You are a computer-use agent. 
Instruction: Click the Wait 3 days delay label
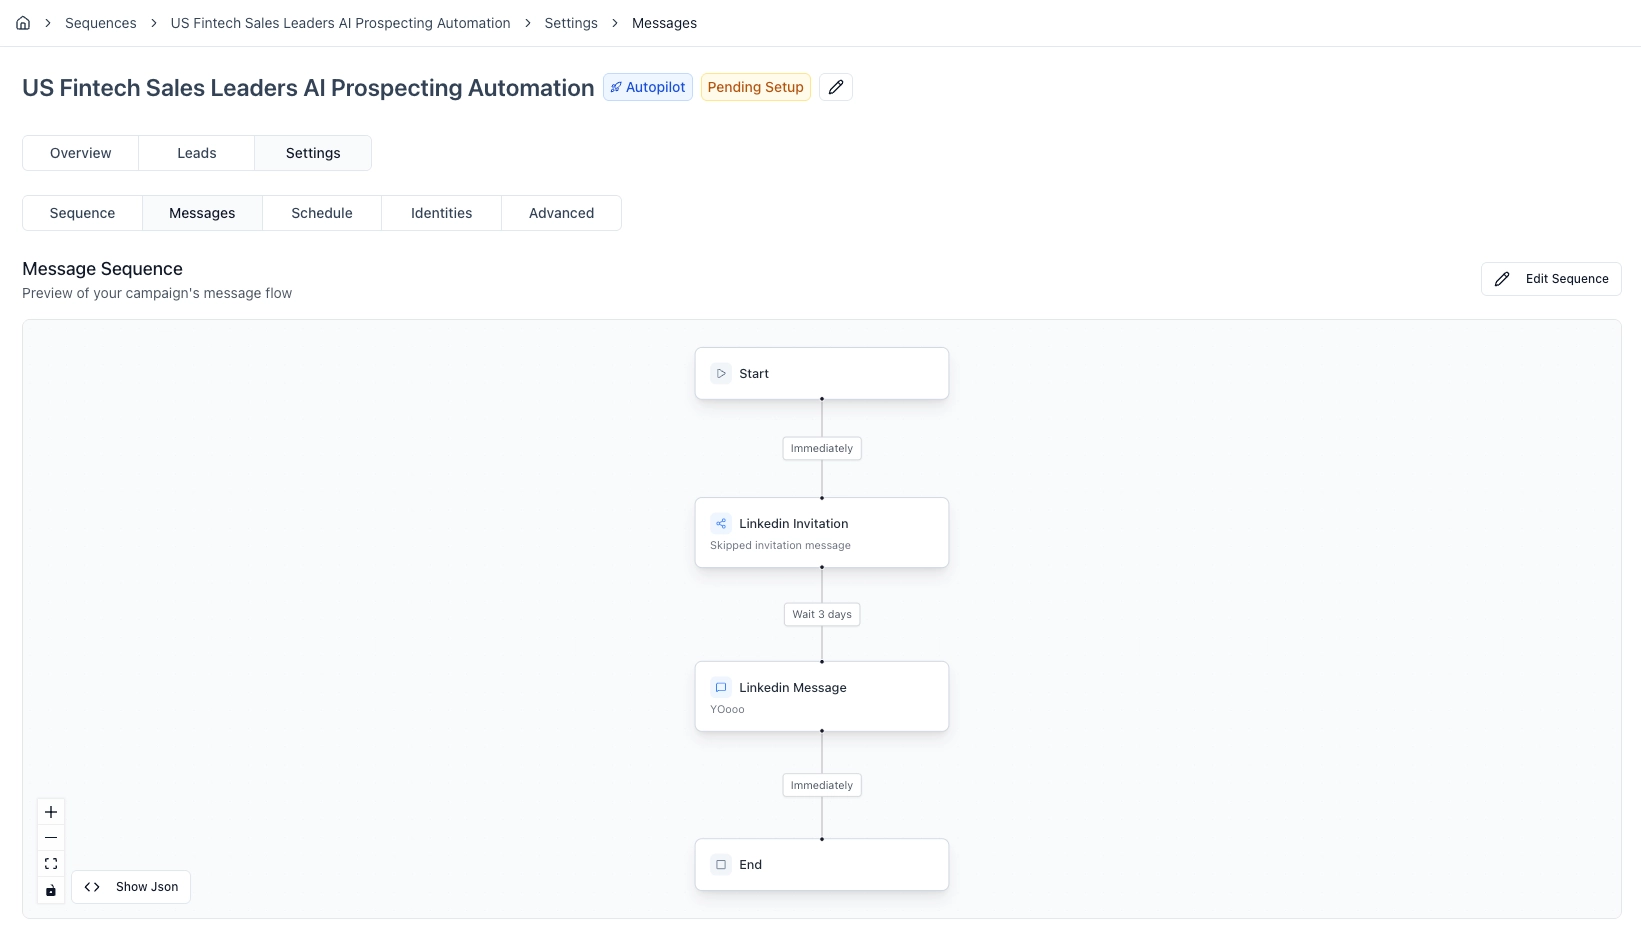coord(822,614)
